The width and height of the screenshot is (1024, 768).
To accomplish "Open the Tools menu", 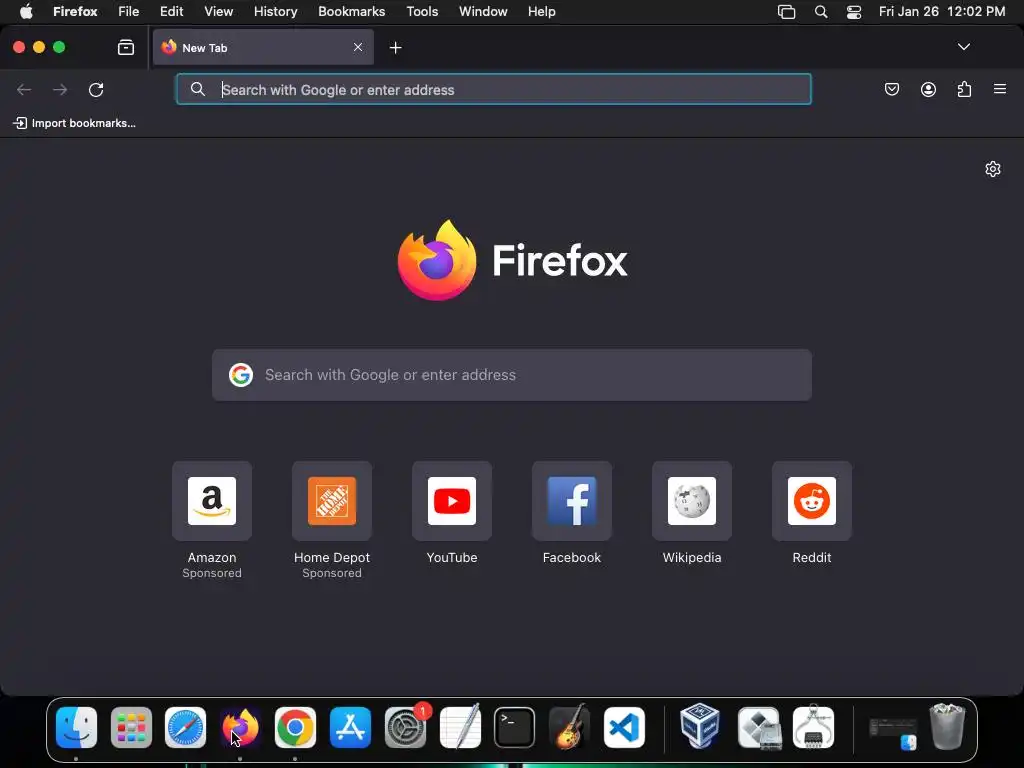I will pos(422,12).
